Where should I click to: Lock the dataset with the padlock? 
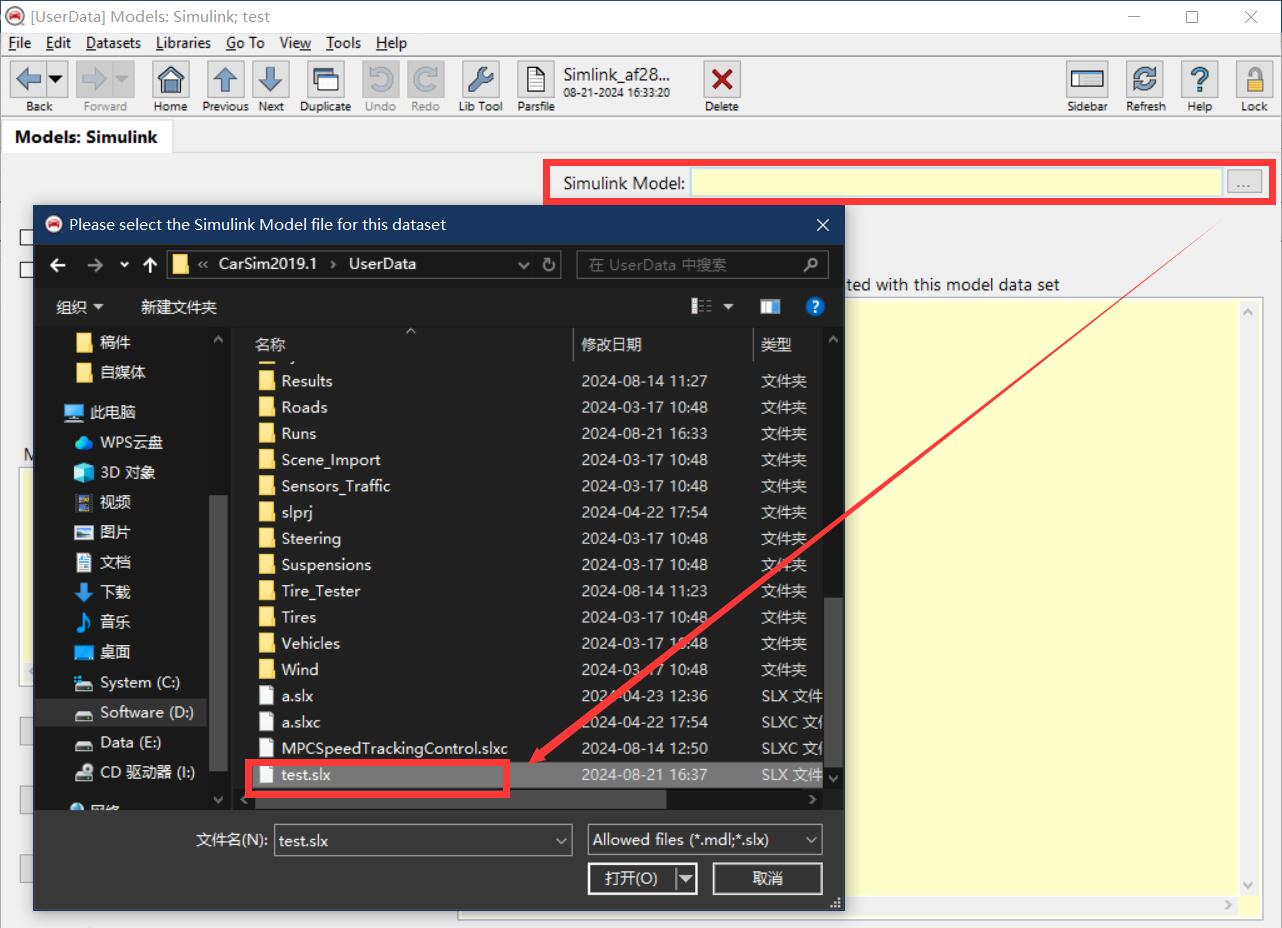pyautogui.click(x=1254, y=79)
